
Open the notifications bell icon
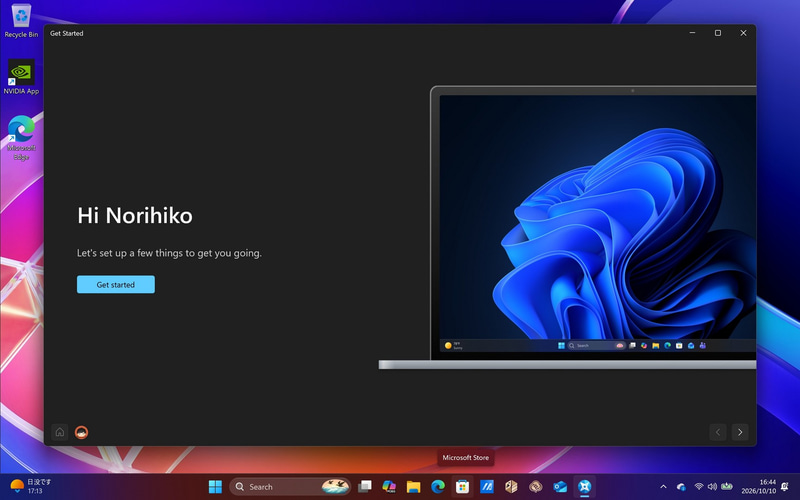[785, 487]
